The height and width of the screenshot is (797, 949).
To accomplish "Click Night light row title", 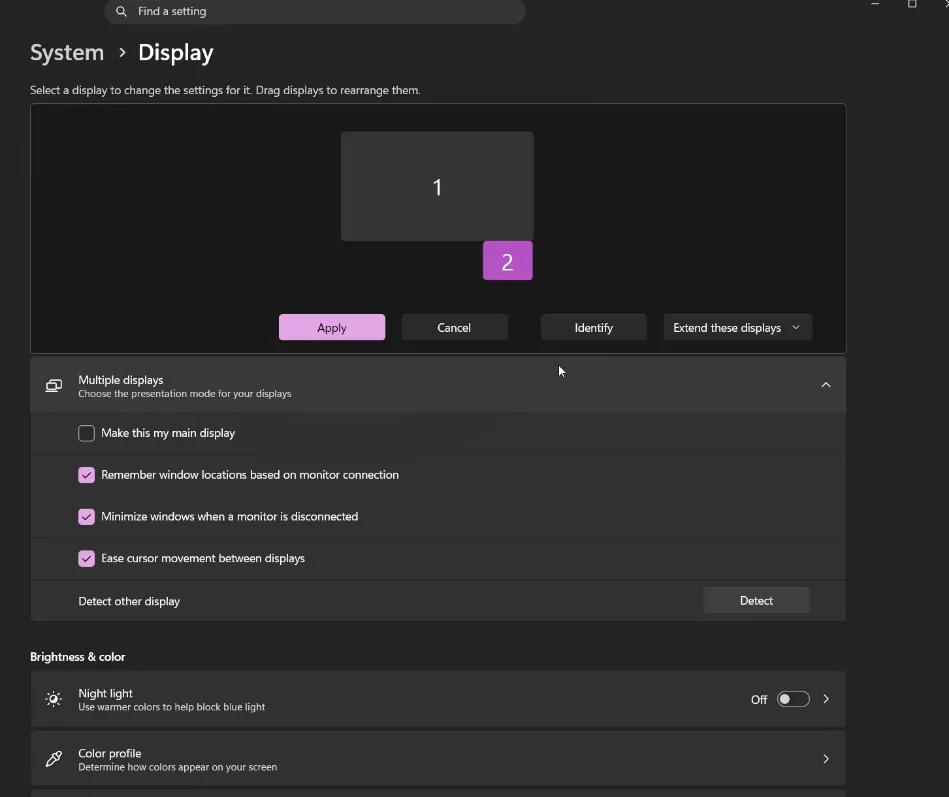I will click(x=105, y=693).
